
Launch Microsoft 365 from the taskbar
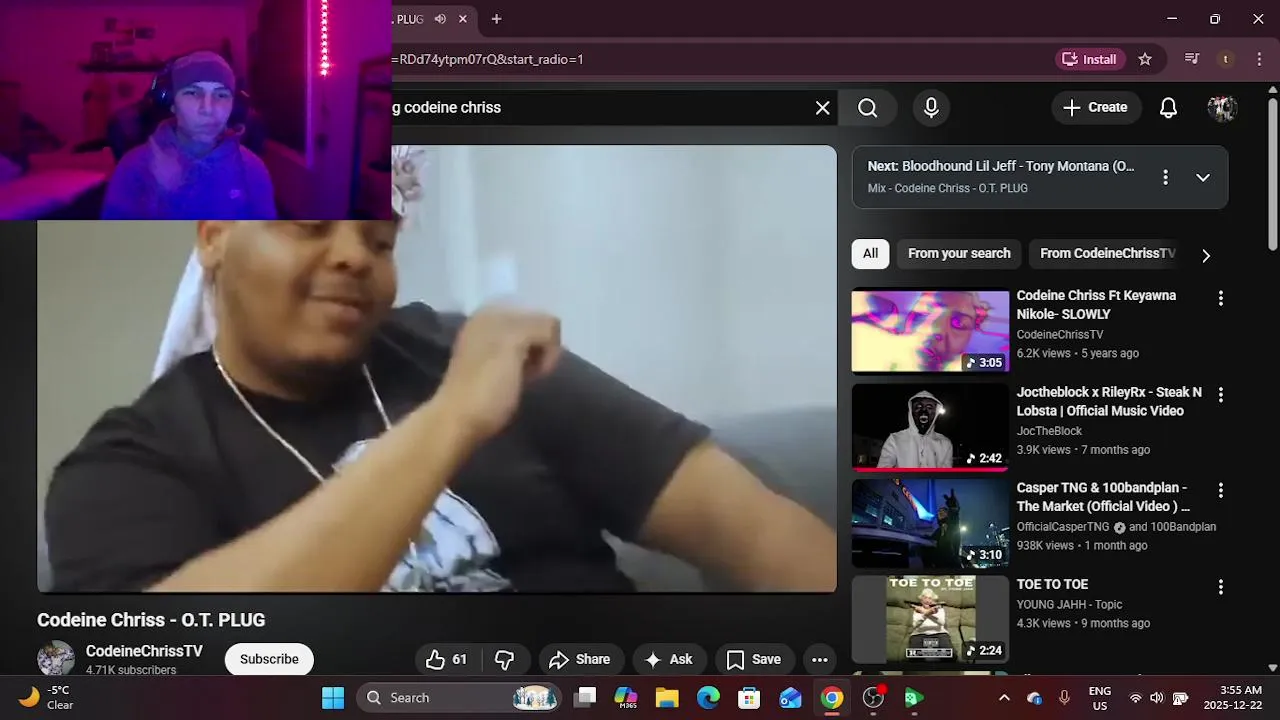click(x=626, y=697)
